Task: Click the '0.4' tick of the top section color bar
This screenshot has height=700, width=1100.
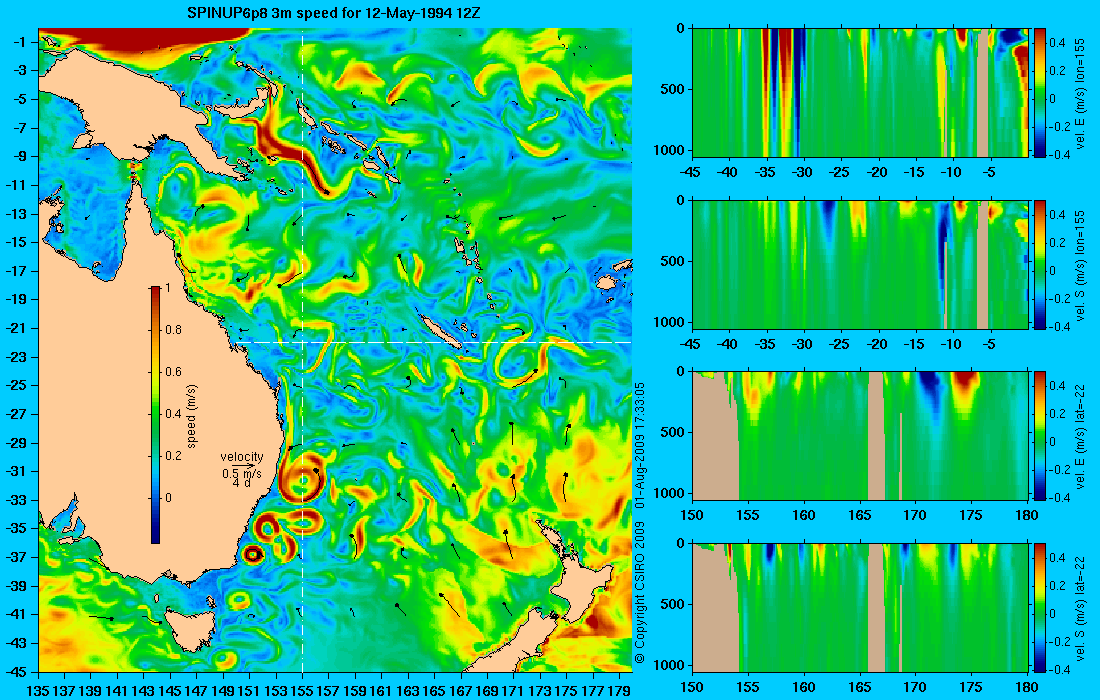Action: [x=1057, y=43]
